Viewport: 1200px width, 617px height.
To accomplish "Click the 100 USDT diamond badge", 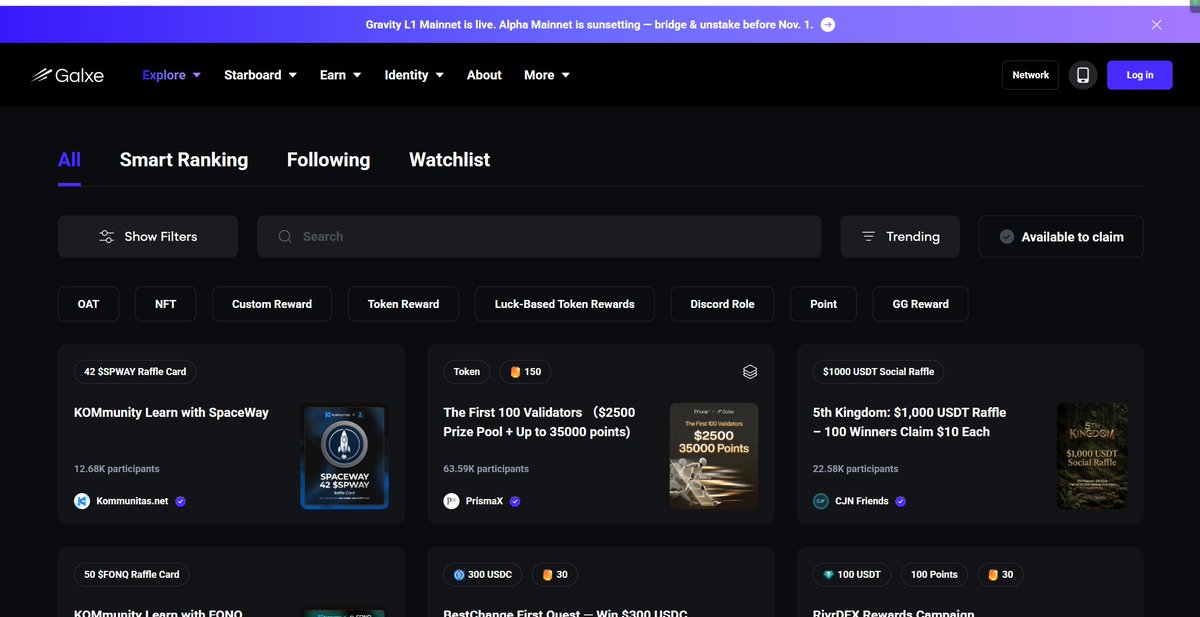I will point(852,574).
